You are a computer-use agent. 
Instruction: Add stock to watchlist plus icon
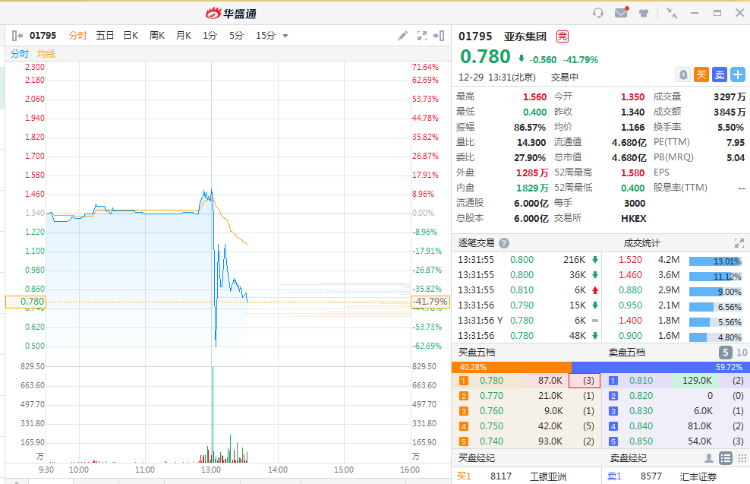point(738,75)
